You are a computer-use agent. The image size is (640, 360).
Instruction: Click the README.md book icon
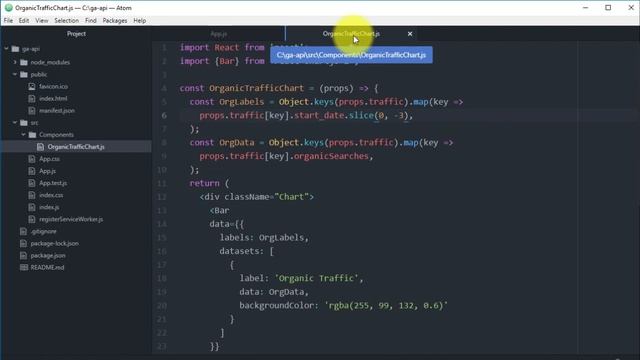pos(24,267)
